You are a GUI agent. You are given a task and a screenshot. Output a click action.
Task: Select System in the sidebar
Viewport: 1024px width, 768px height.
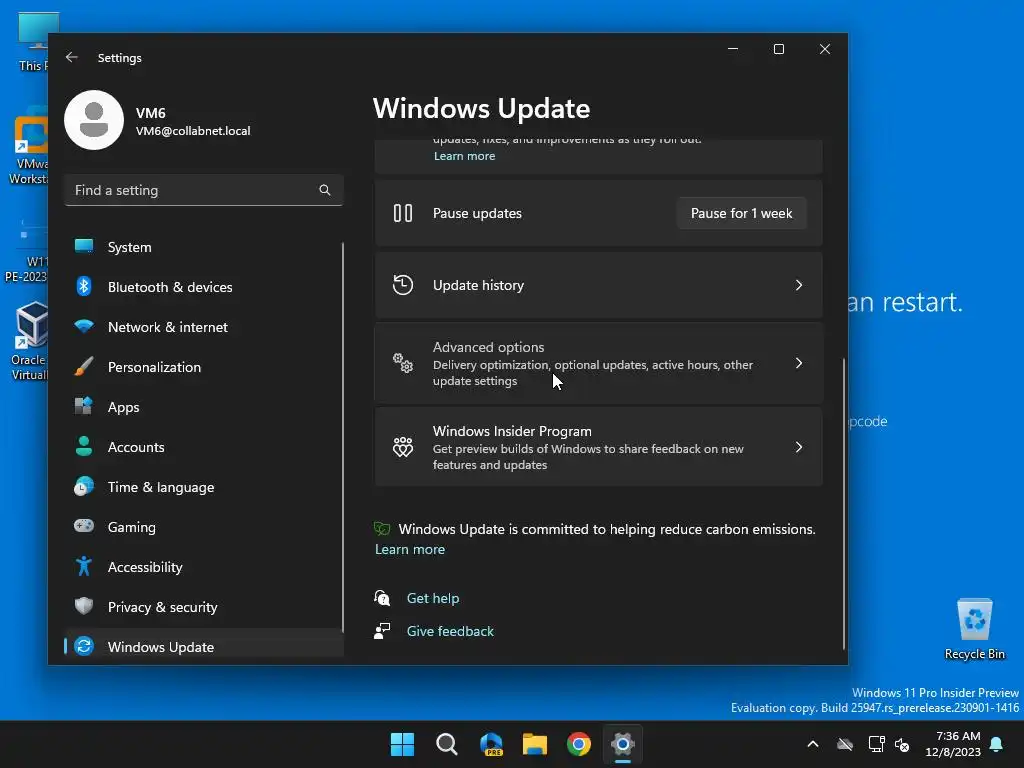203,247
